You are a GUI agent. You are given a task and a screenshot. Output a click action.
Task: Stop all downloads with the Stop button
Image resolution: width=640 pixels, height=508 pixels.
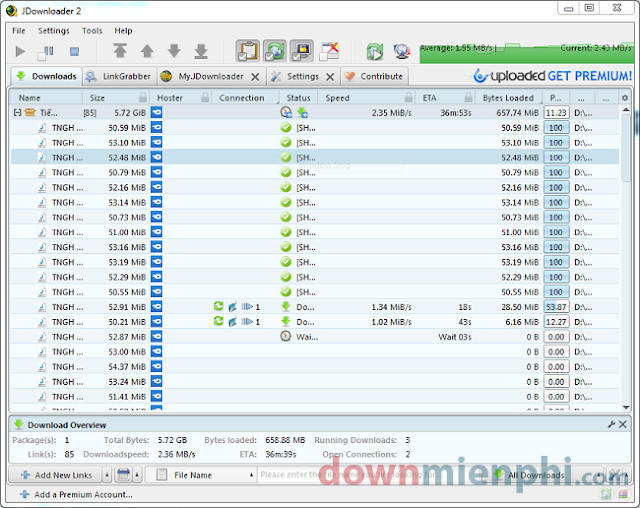coord(74,51)
